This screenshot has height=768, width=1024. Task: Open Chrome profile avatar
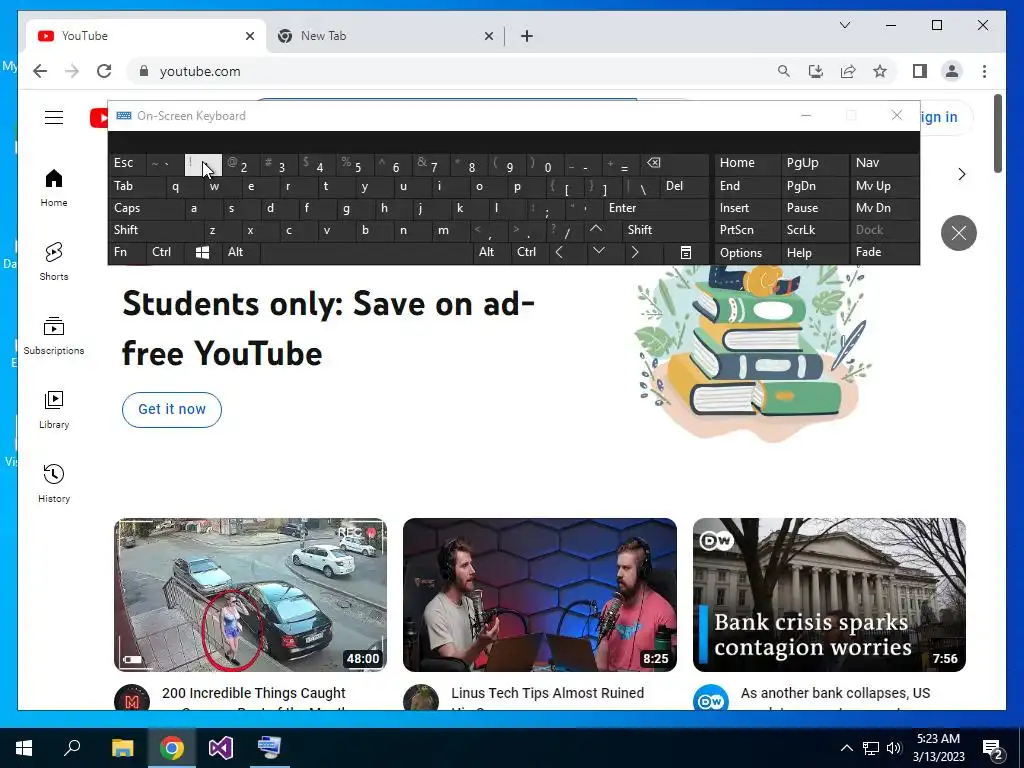pos(952,71)
